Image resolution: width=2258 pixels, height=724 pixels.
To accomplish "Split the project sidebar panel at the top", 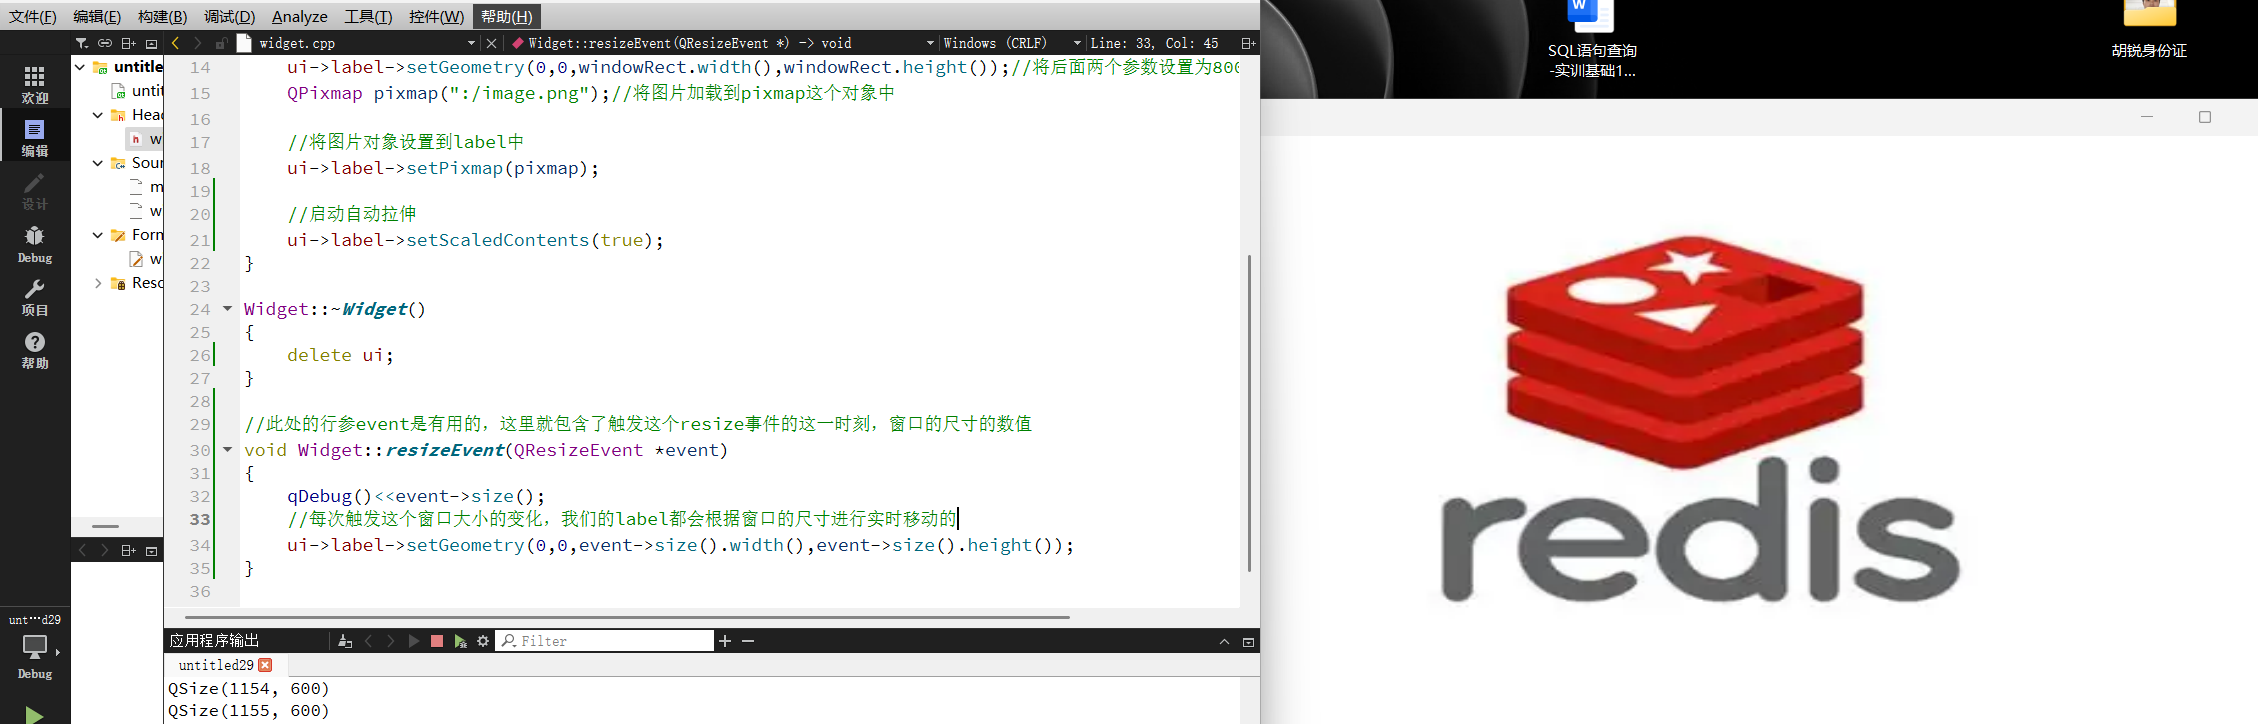I will pos(128,43).
